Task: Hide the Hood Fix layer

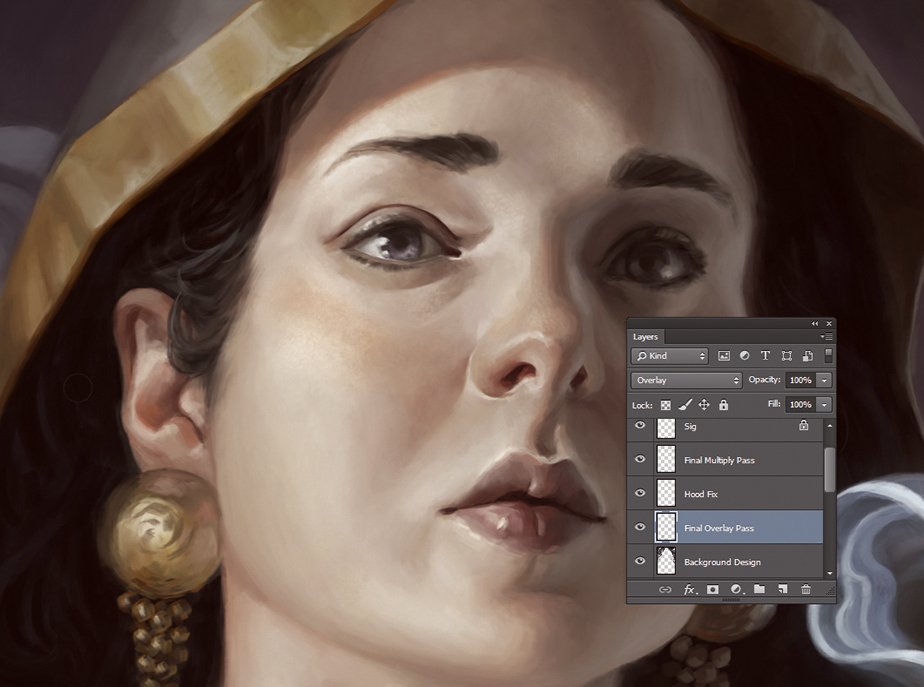Action: (x=640, y=494)
